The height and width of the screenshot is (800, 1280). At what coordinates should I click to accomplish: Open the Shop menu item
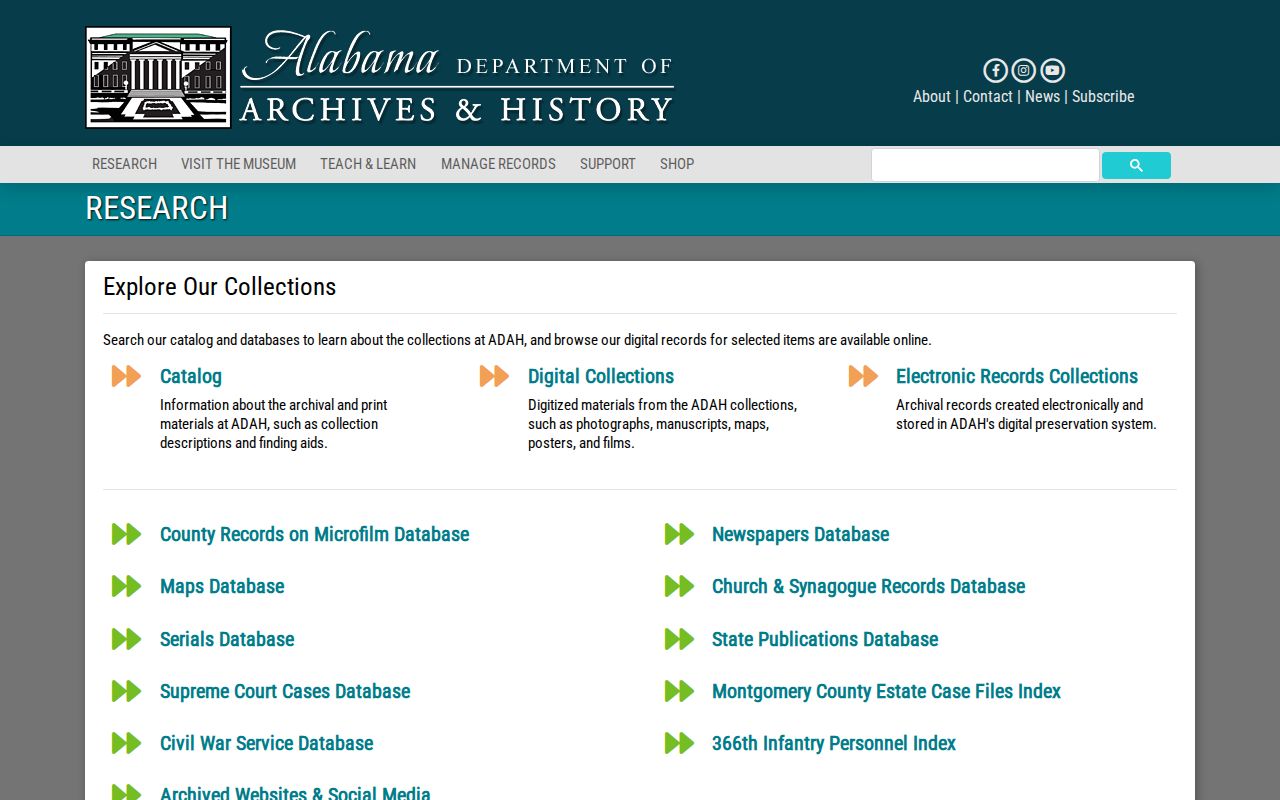[677, 164]
